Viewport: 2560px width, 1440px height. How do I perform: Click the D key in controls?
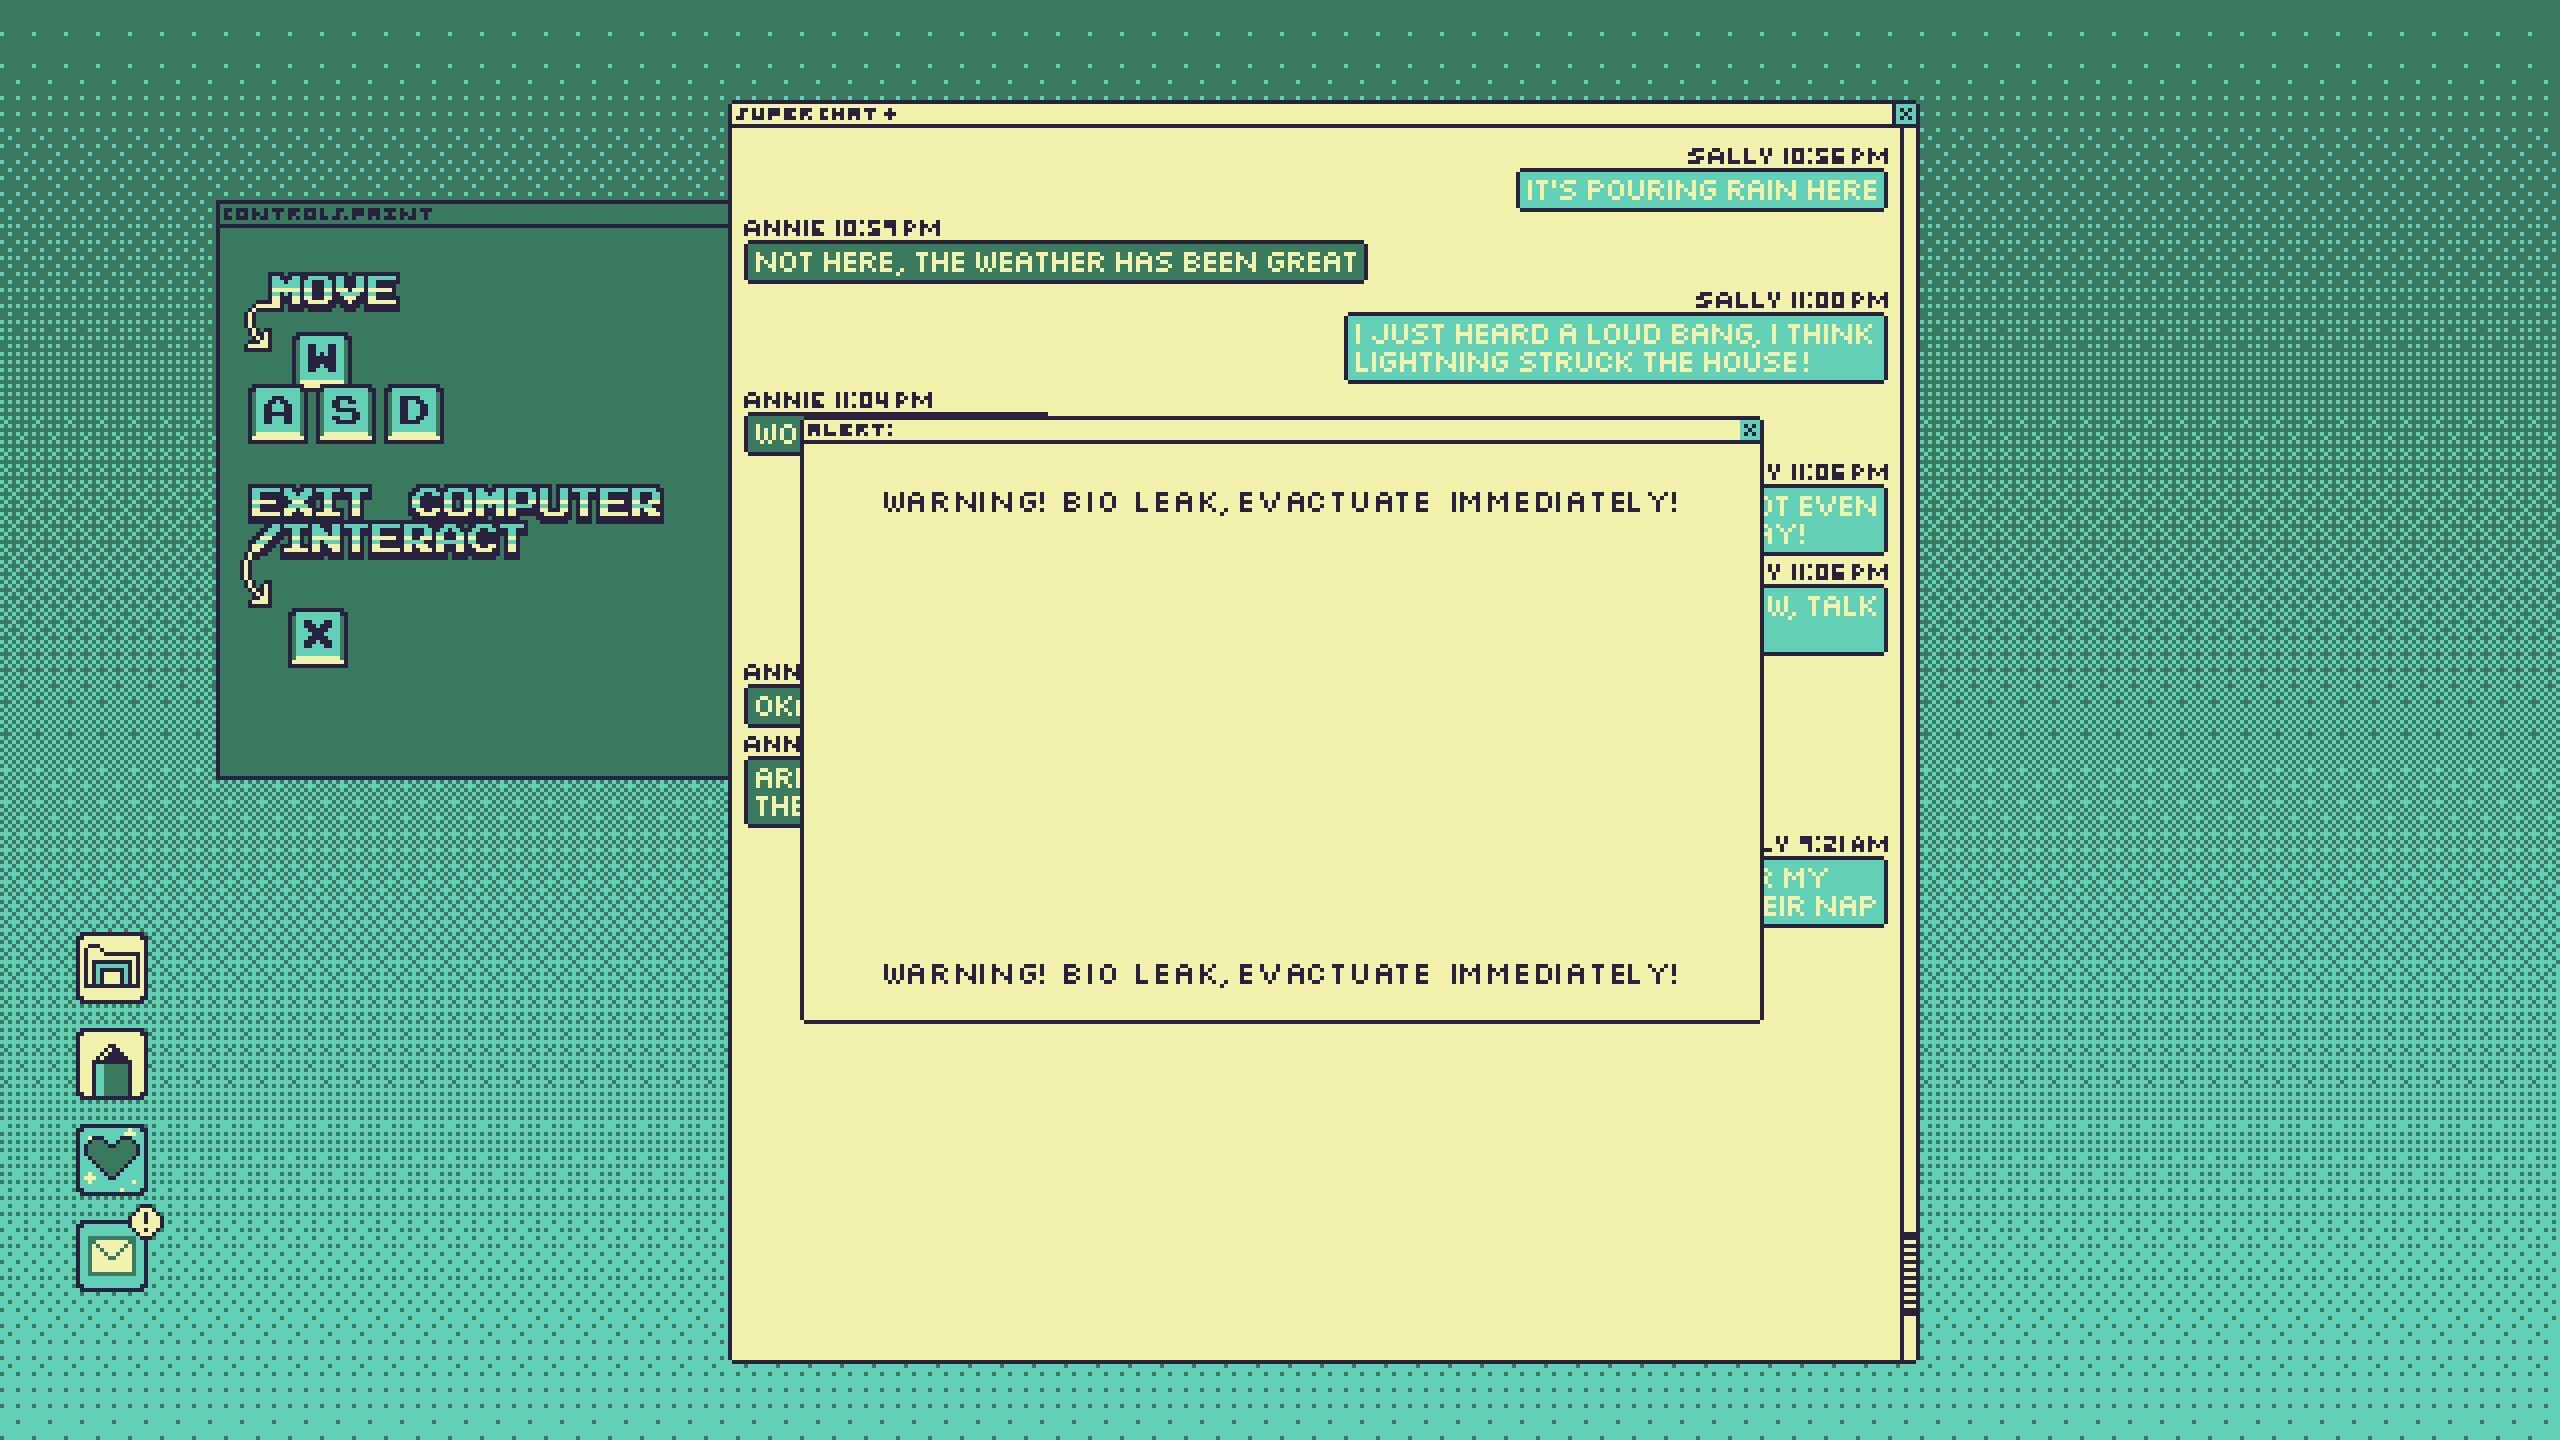(x=414, y=412)
